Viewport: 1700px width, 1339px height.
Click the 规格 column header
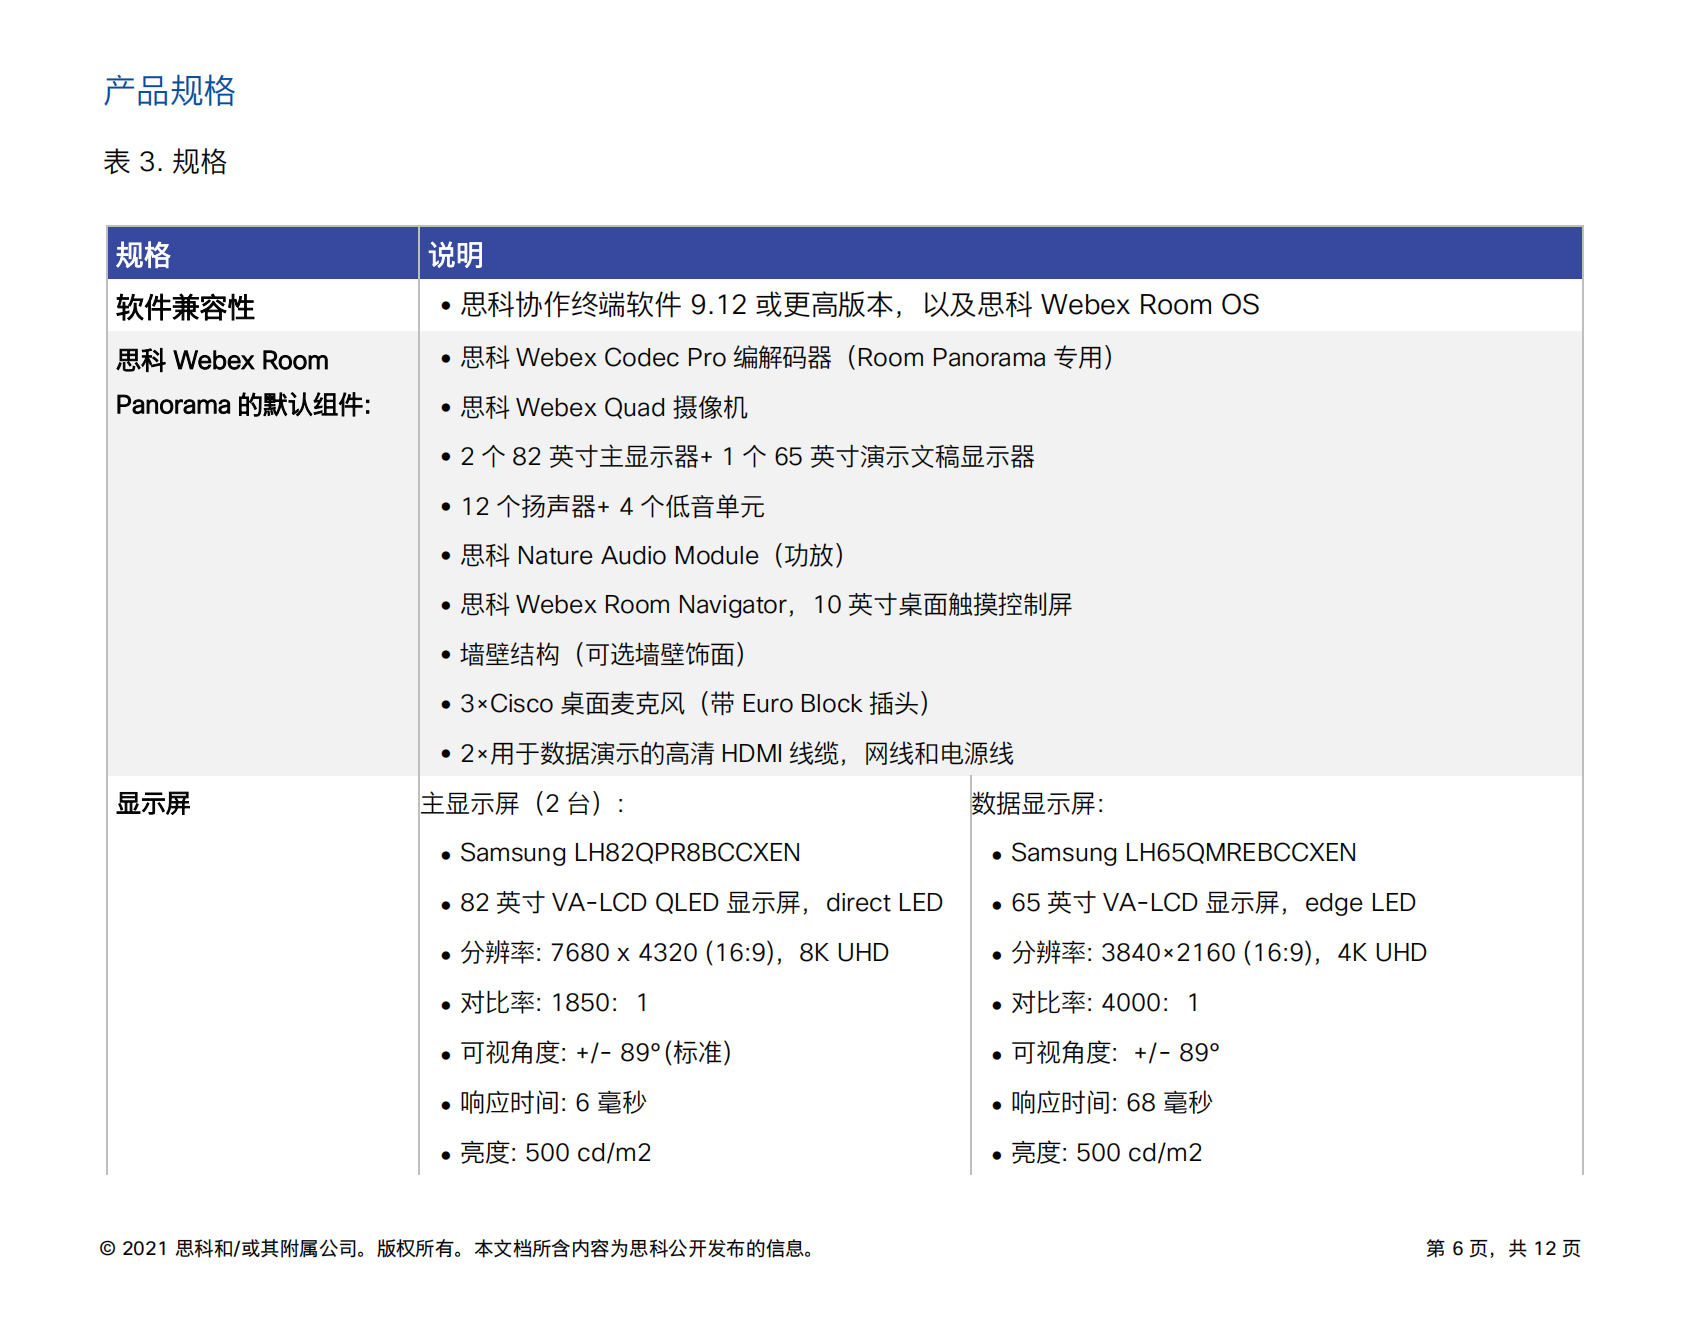point(143,255)
